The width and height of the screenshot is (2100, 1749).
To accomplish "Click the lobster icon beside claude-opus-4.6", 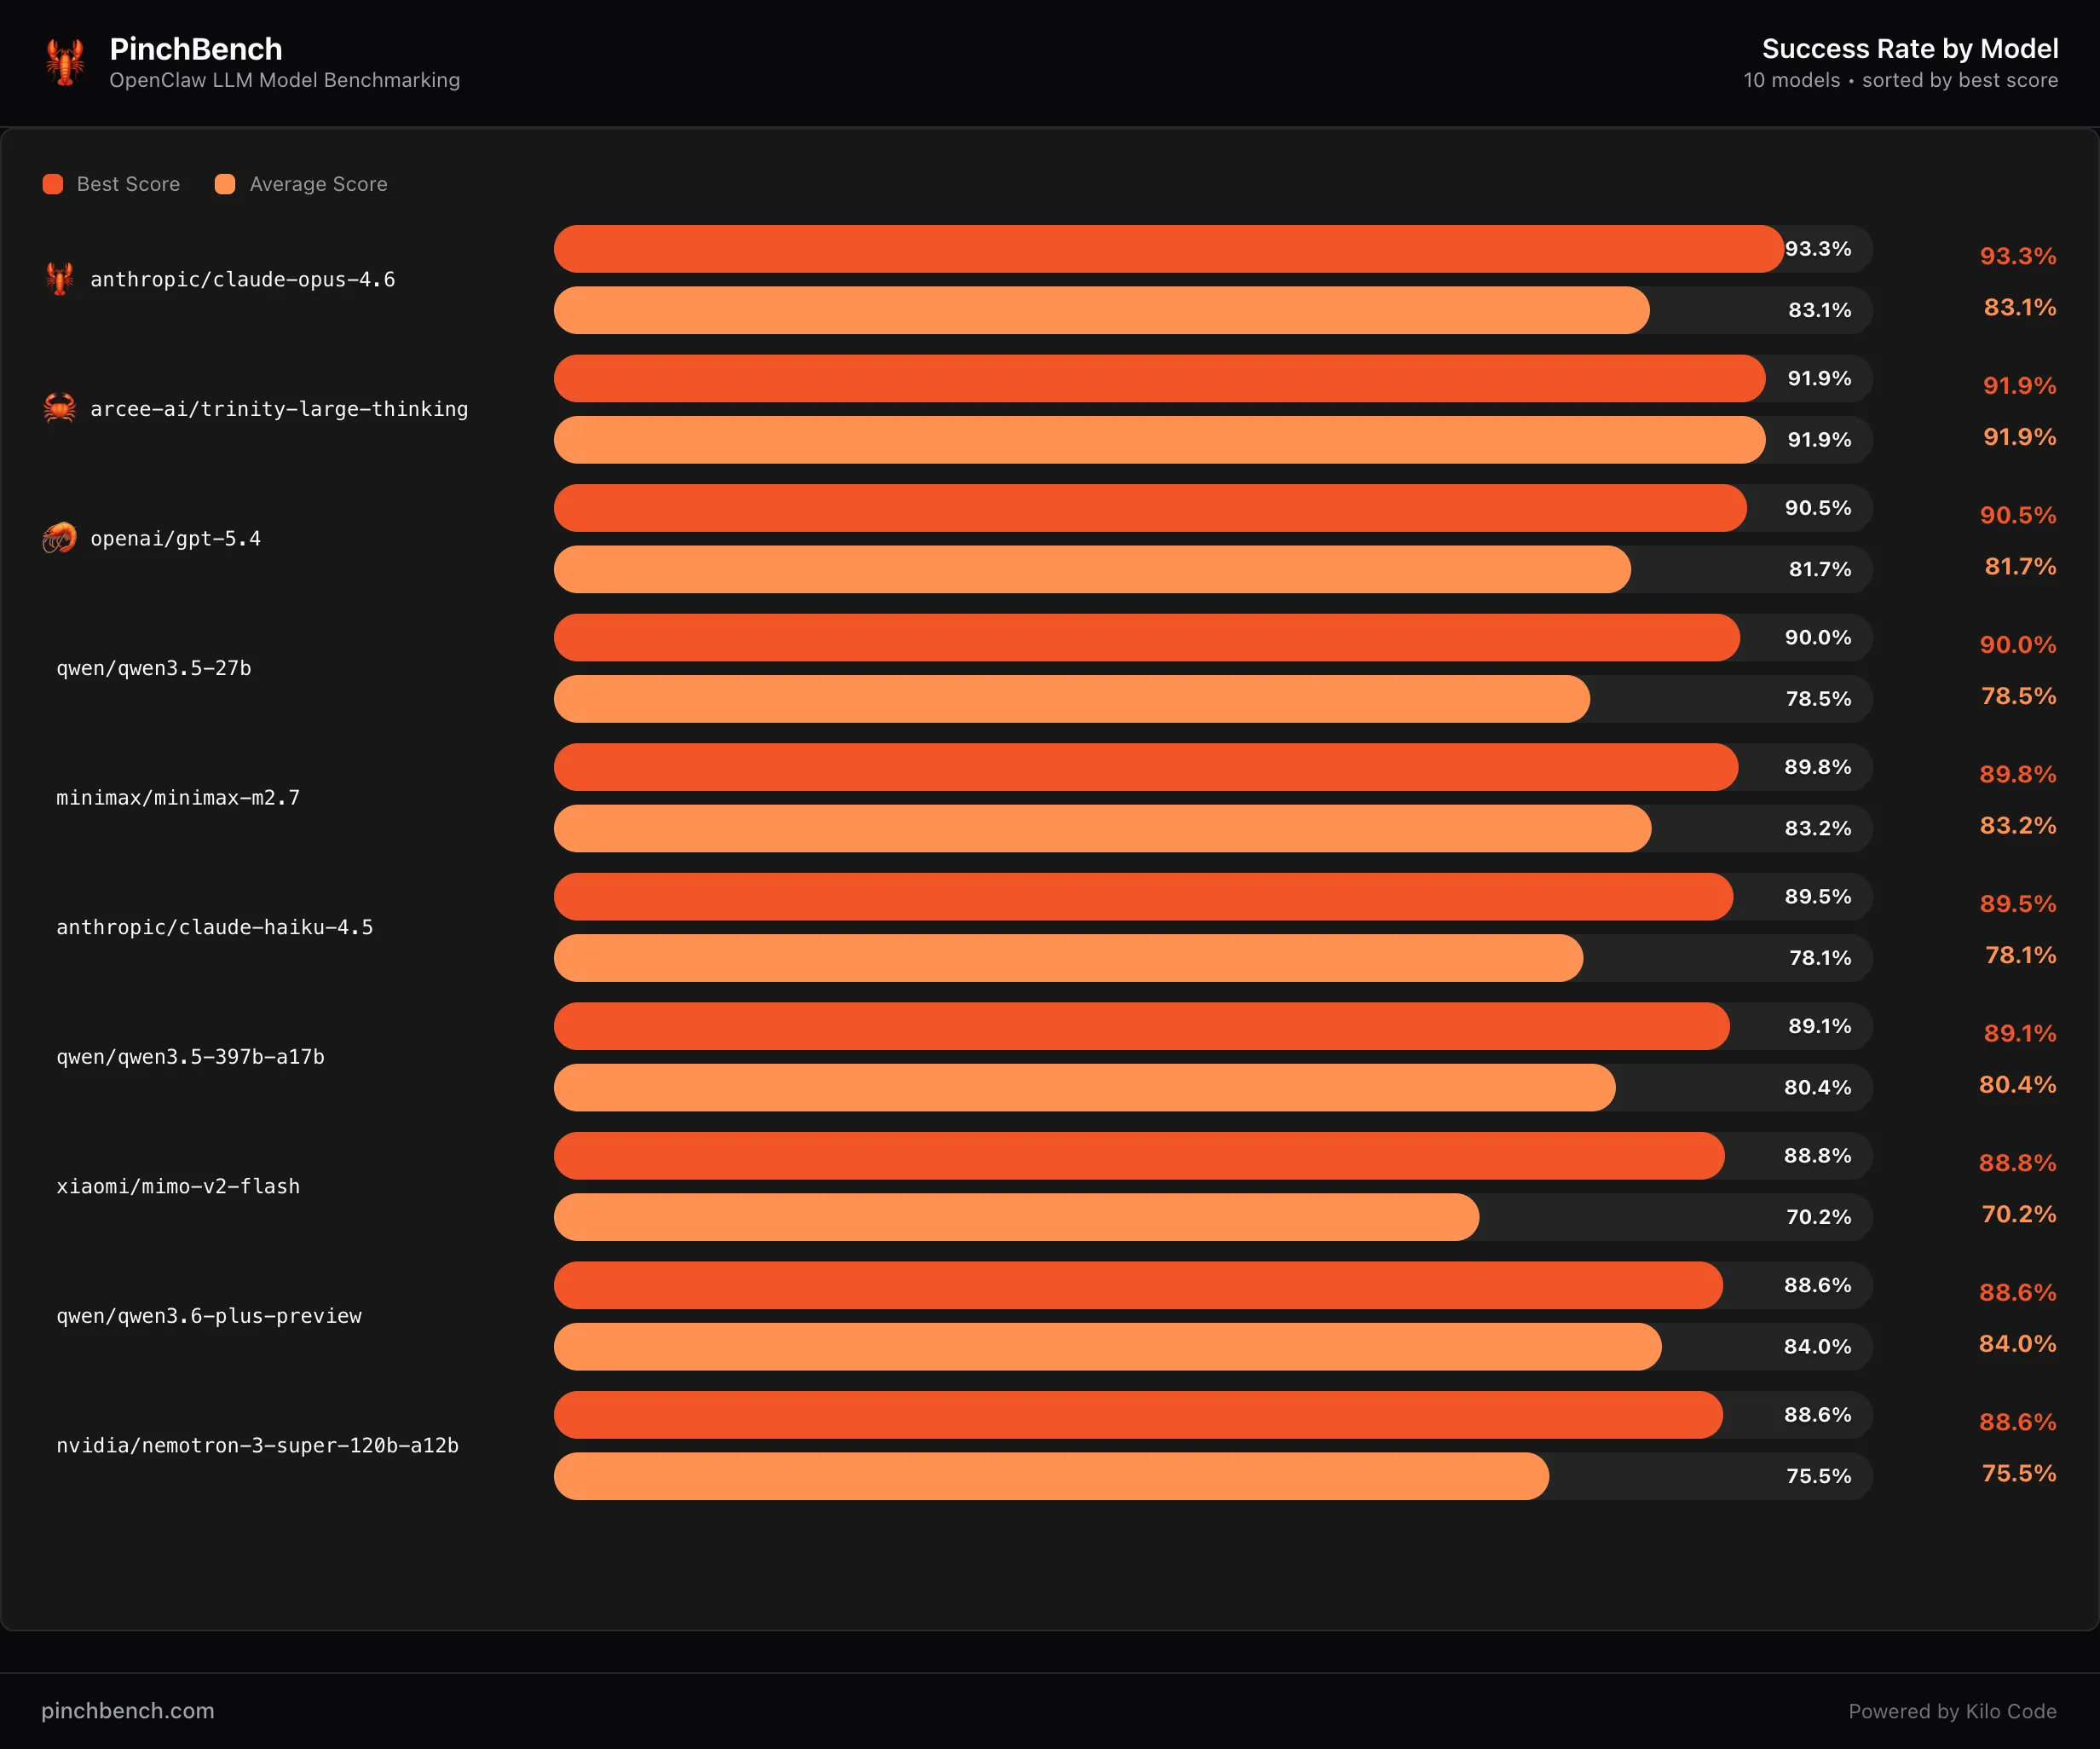I will point(59,280).
